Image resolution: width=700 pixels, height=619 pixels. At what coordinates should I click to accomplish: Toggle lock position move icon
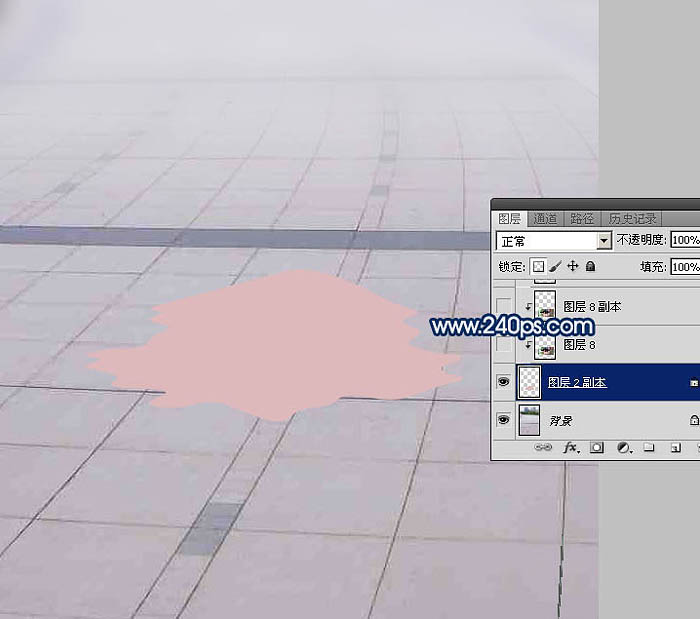point(573,266)
